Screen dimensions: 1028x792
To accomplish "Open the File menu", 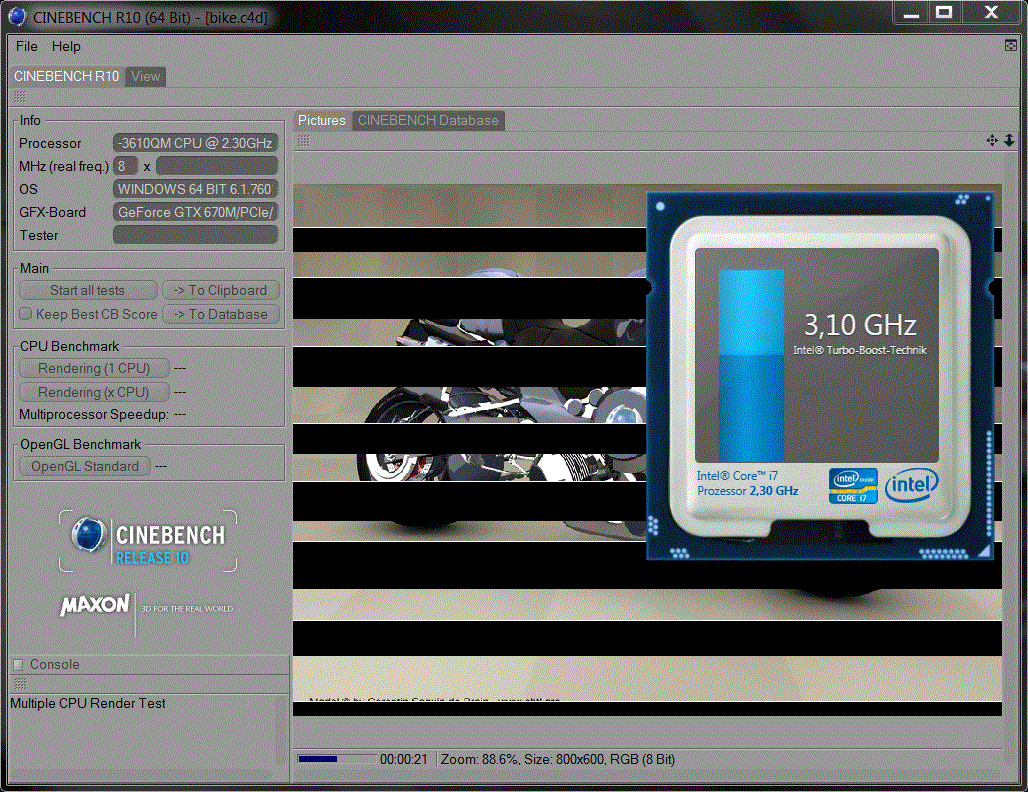I will pyautogui.click(x=26, y=47).
